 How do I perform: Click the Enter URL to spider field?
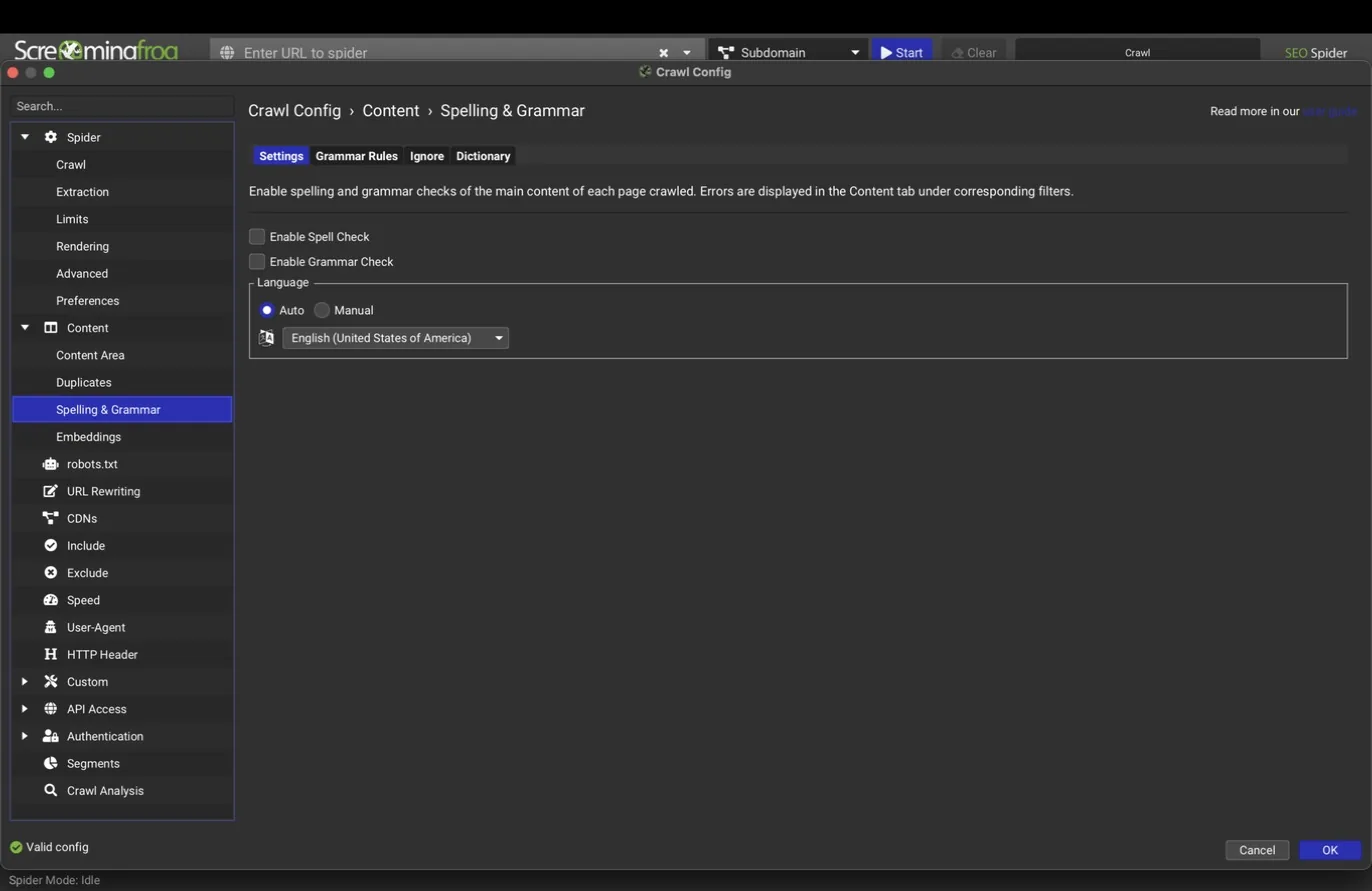pyautogui.click(x=440, y=53)
